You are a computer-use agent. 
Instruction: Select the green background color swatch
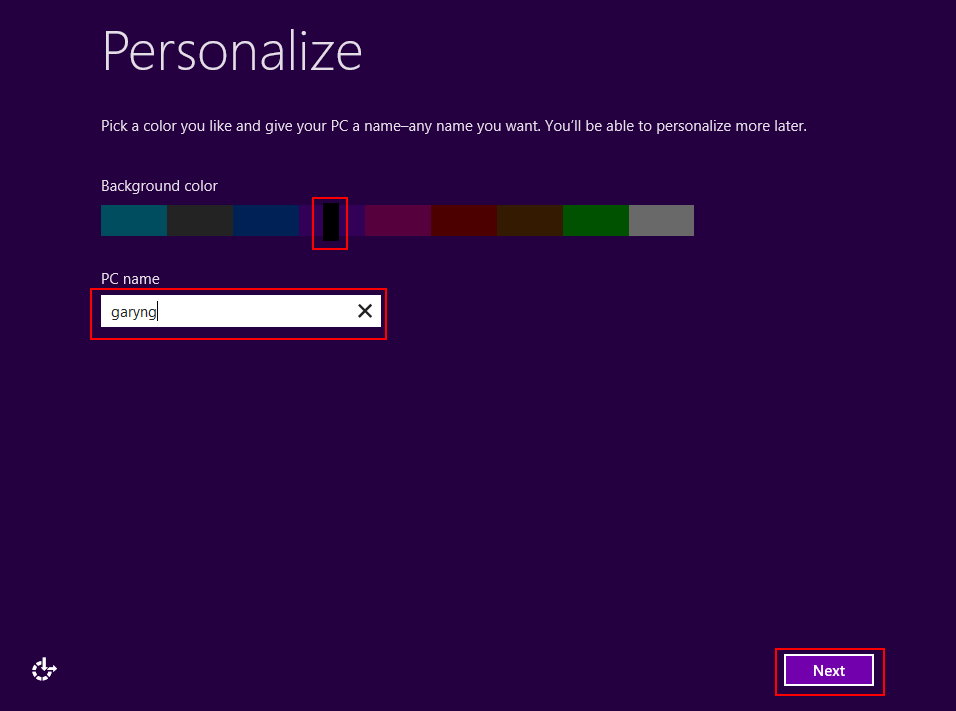596,220
